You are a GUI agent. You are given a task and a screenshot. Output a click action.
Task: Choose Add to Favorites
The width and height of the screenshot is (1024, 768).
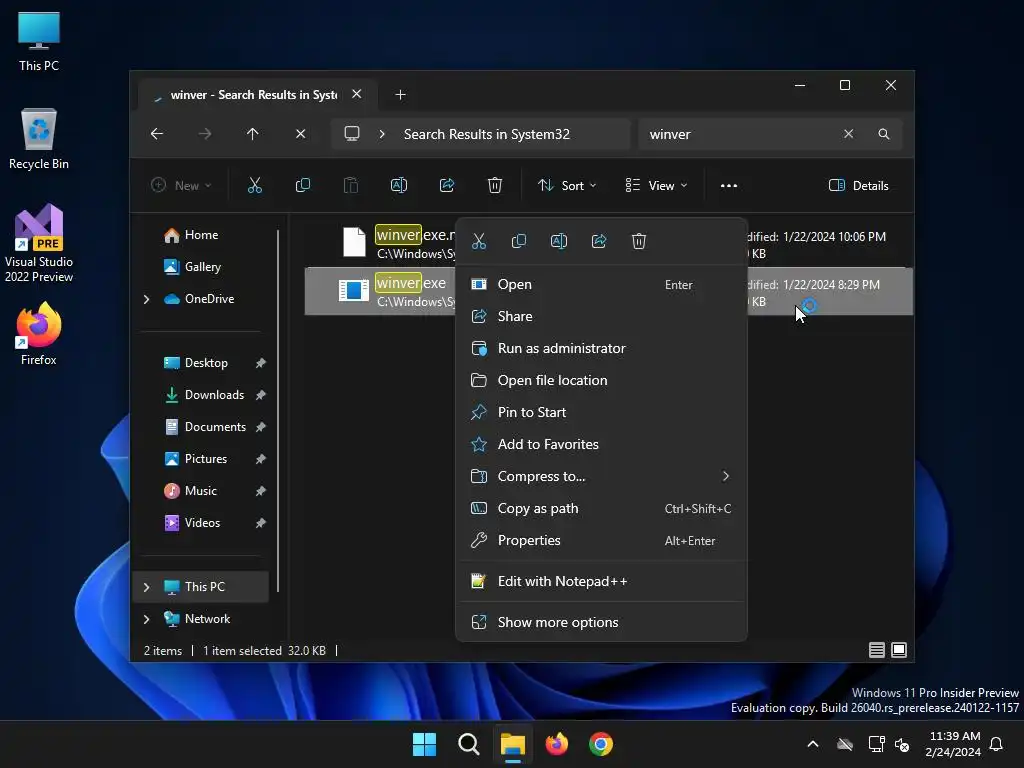tap(601, 444)
